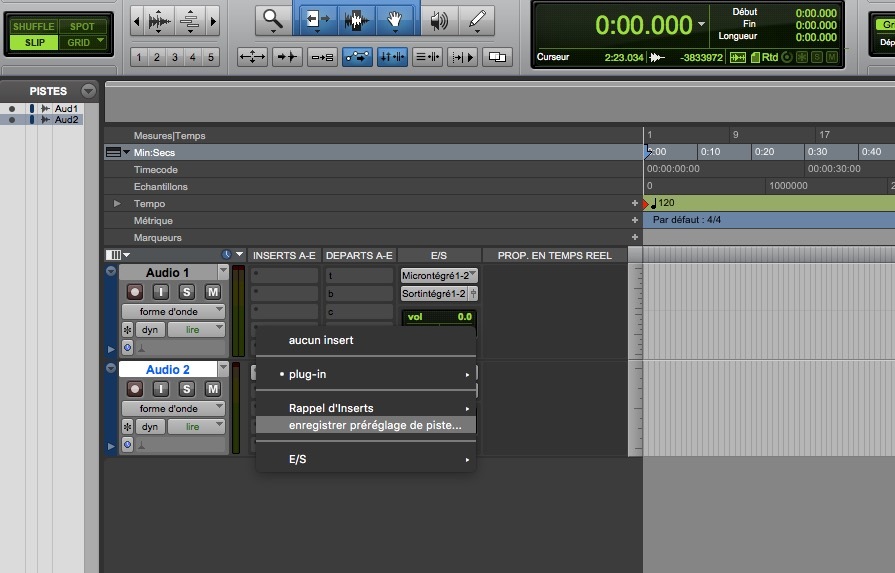Click the Par défaut : 4/4 meter marker
The width and height of the screenshot is (895, 573).
[687, 220]
